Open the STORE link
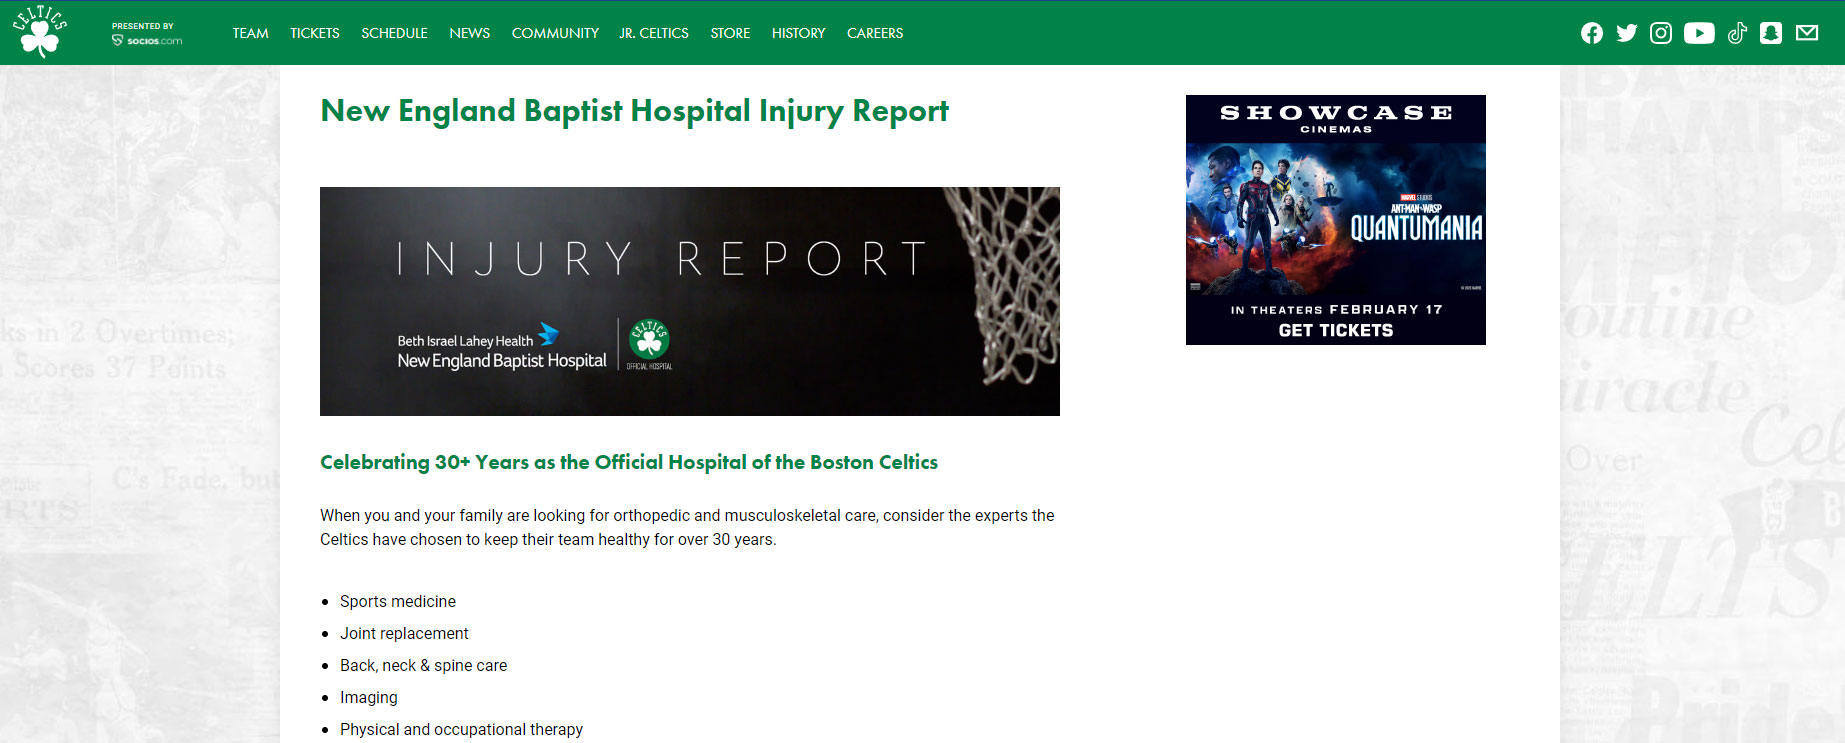 pos(730,33)
